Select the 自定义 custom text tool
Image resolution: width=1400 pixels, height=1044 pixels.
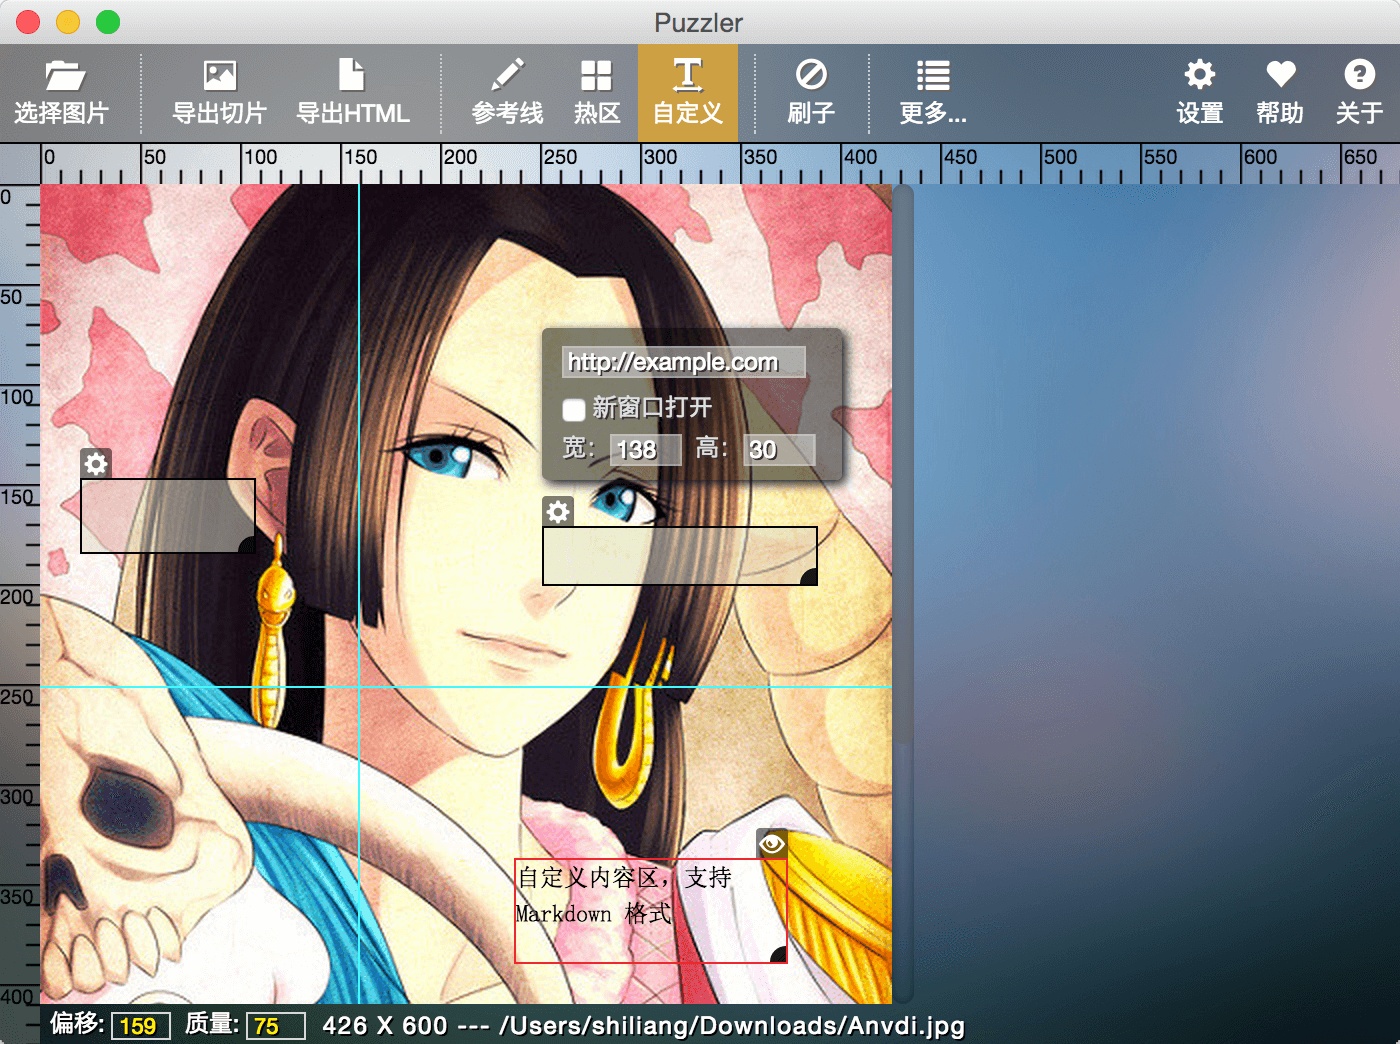pos(688,92)
